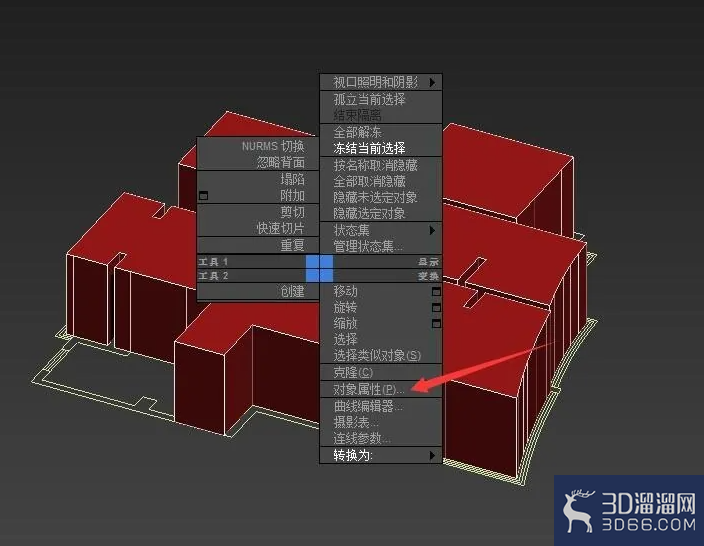Select 旋转 transform entry
This screenshot has width=704, height=546.
coord(381,308)
